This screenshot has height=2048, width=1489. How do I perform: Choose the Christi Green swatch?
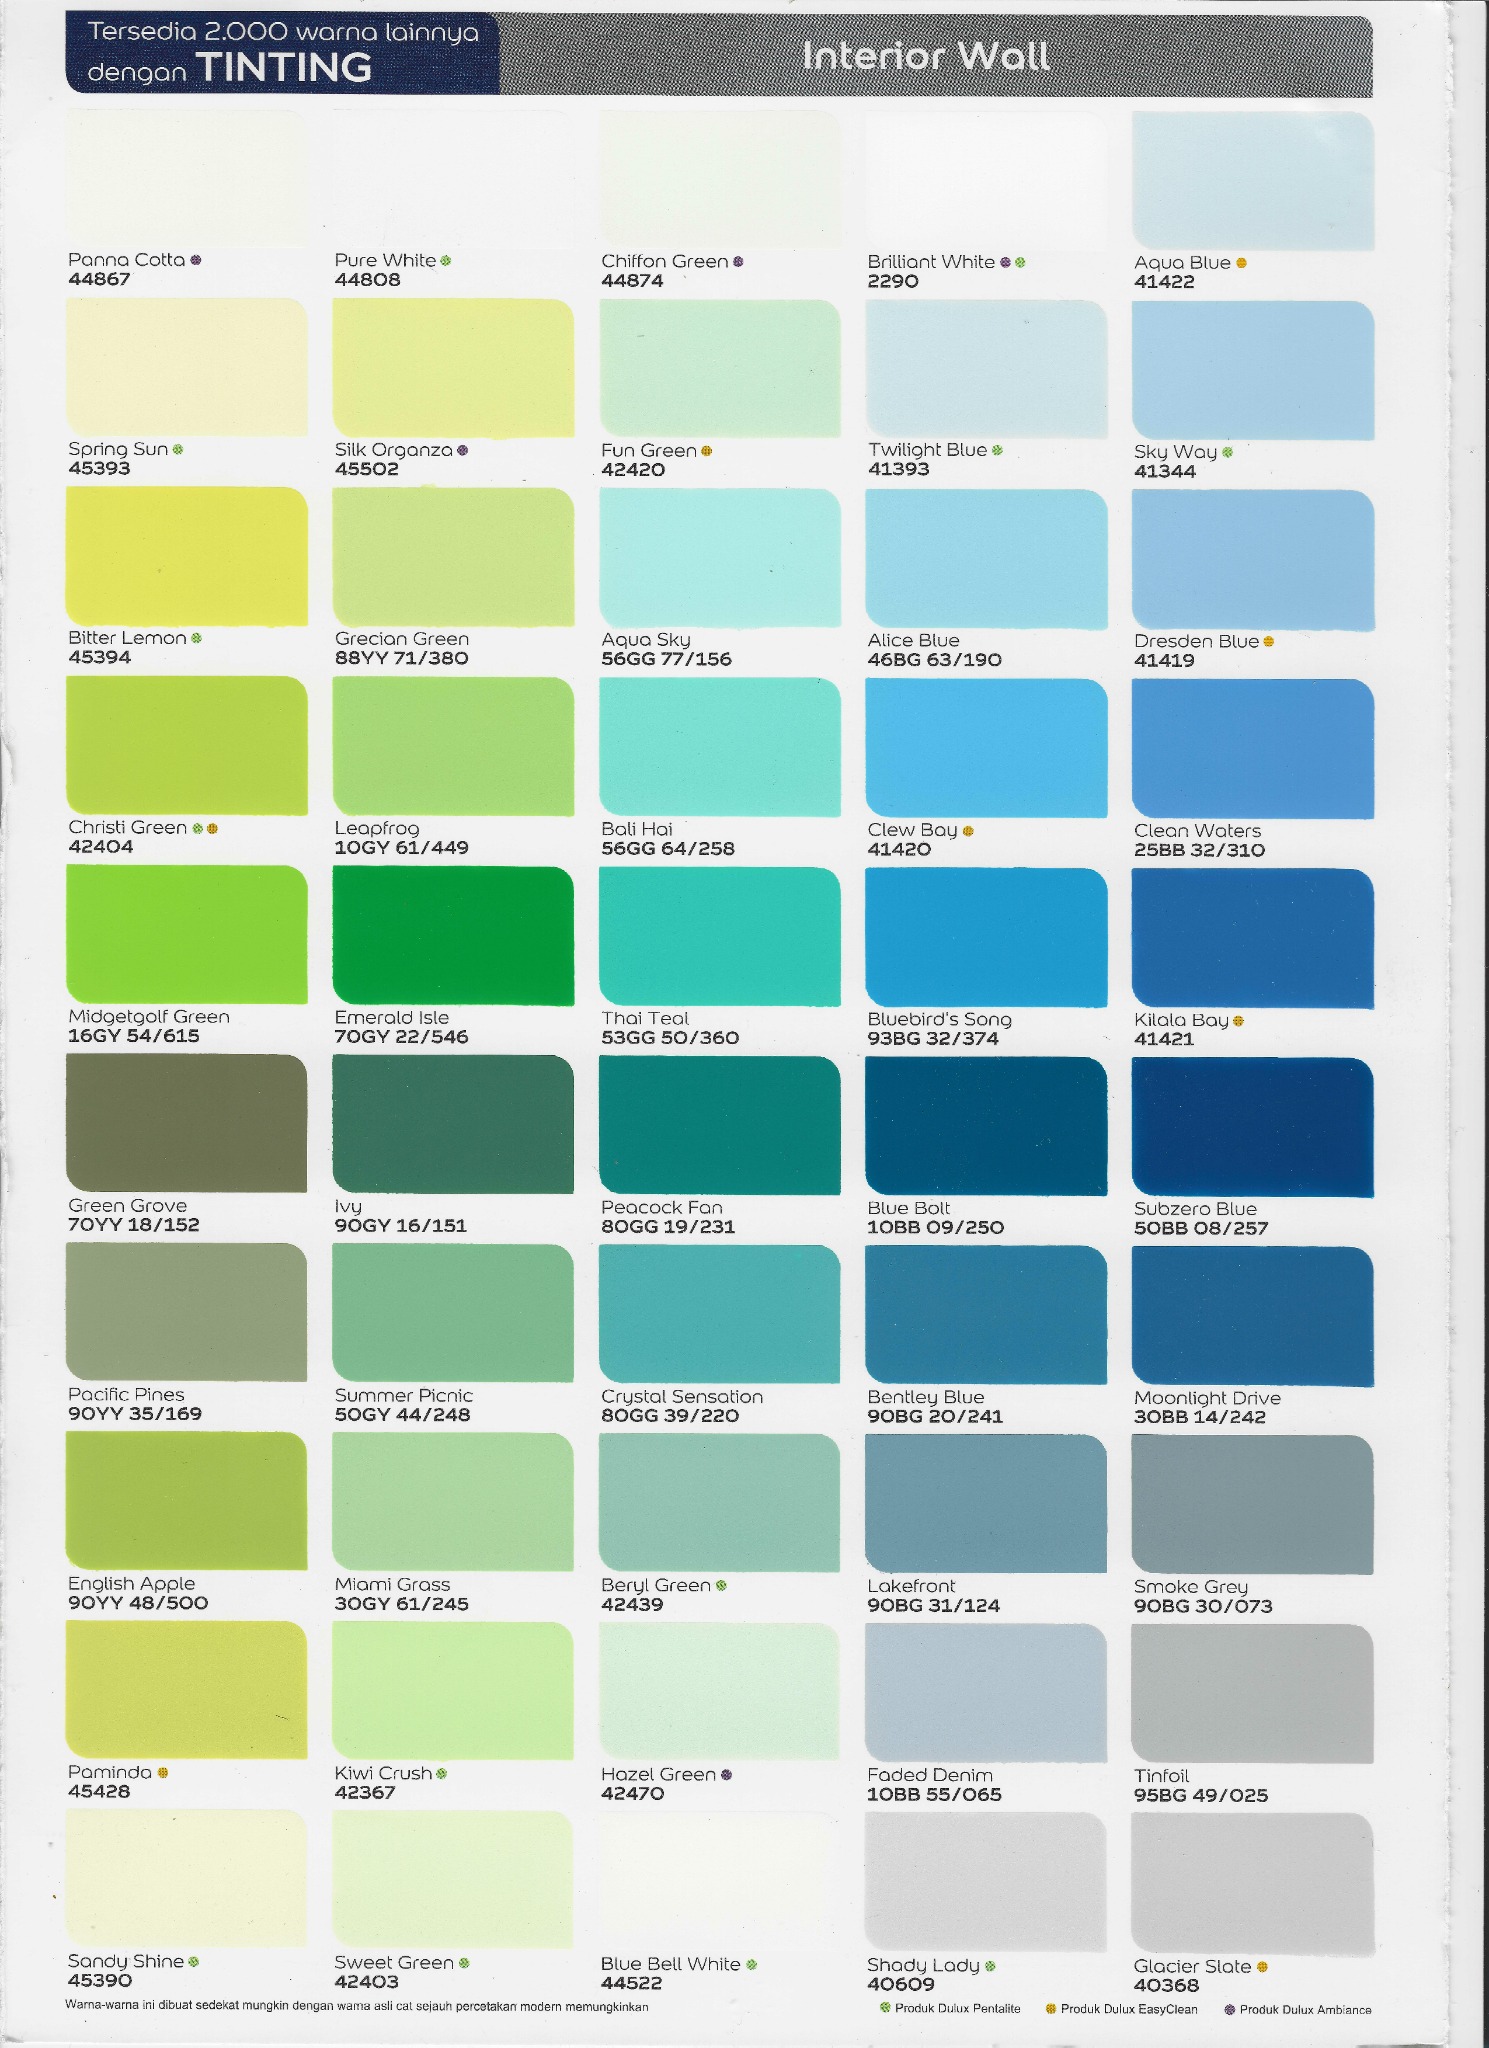coord(186,744)
